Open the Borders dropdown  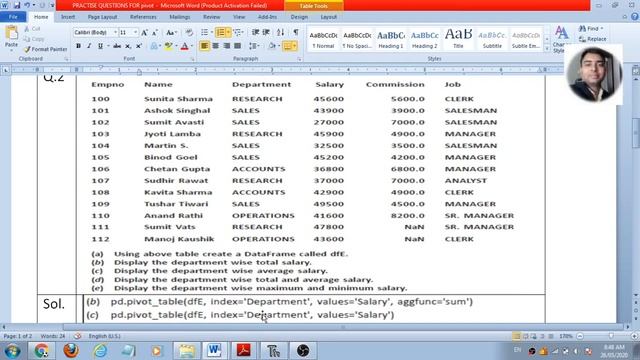pos(295,46)
